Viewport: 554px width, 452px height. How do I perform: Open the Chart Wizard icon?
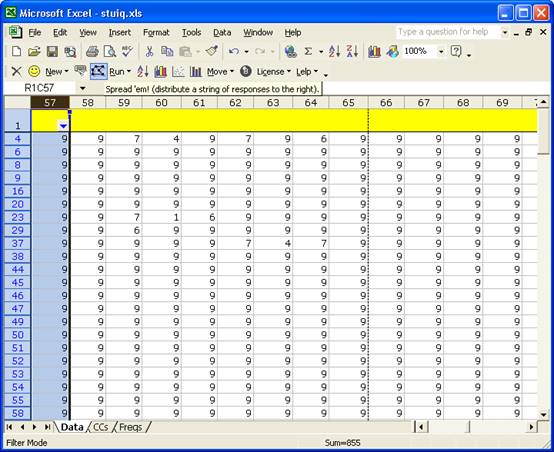coord(374,52)
